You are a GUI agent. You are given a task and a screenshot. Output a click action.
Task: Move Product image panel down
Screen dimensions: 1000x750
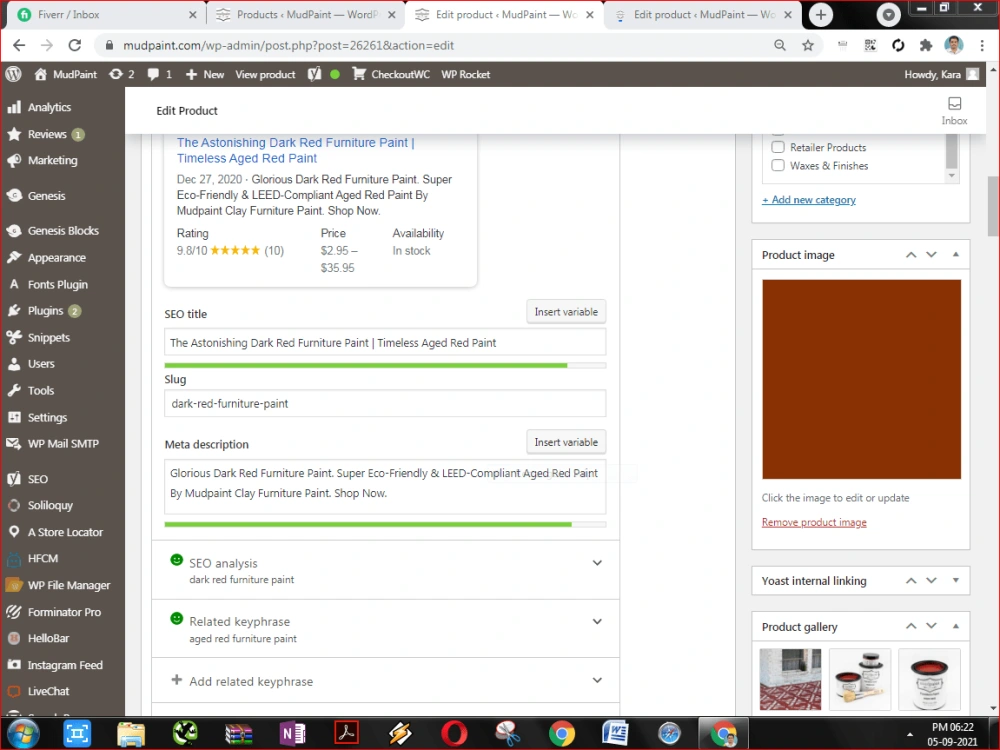932,254
